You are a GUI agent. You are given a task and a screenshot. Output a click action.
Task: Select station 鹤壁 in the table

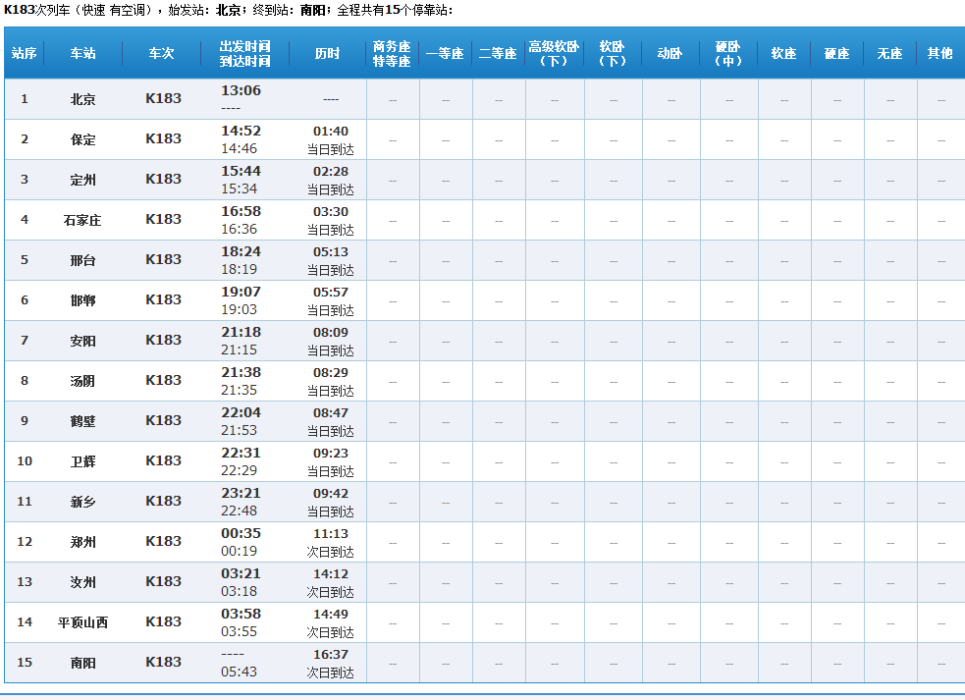pos(83,421)
